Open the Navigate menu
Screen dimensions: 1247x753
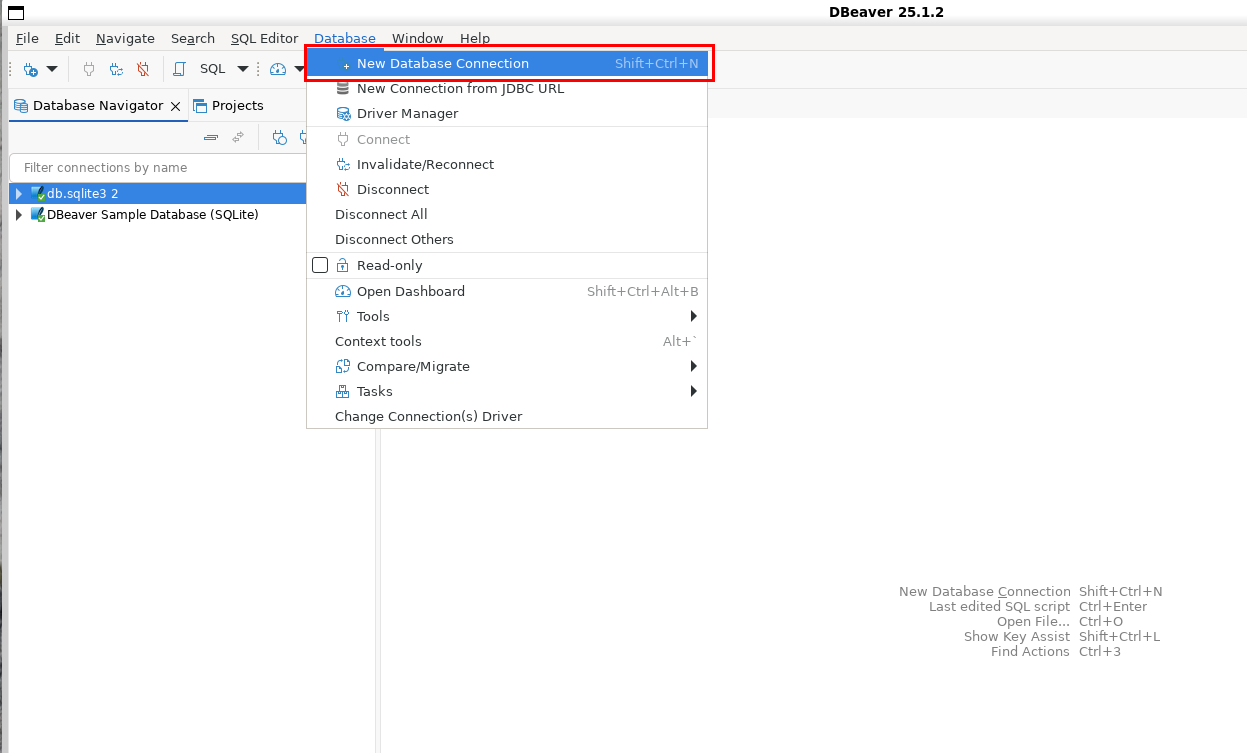tap(125, 38)
